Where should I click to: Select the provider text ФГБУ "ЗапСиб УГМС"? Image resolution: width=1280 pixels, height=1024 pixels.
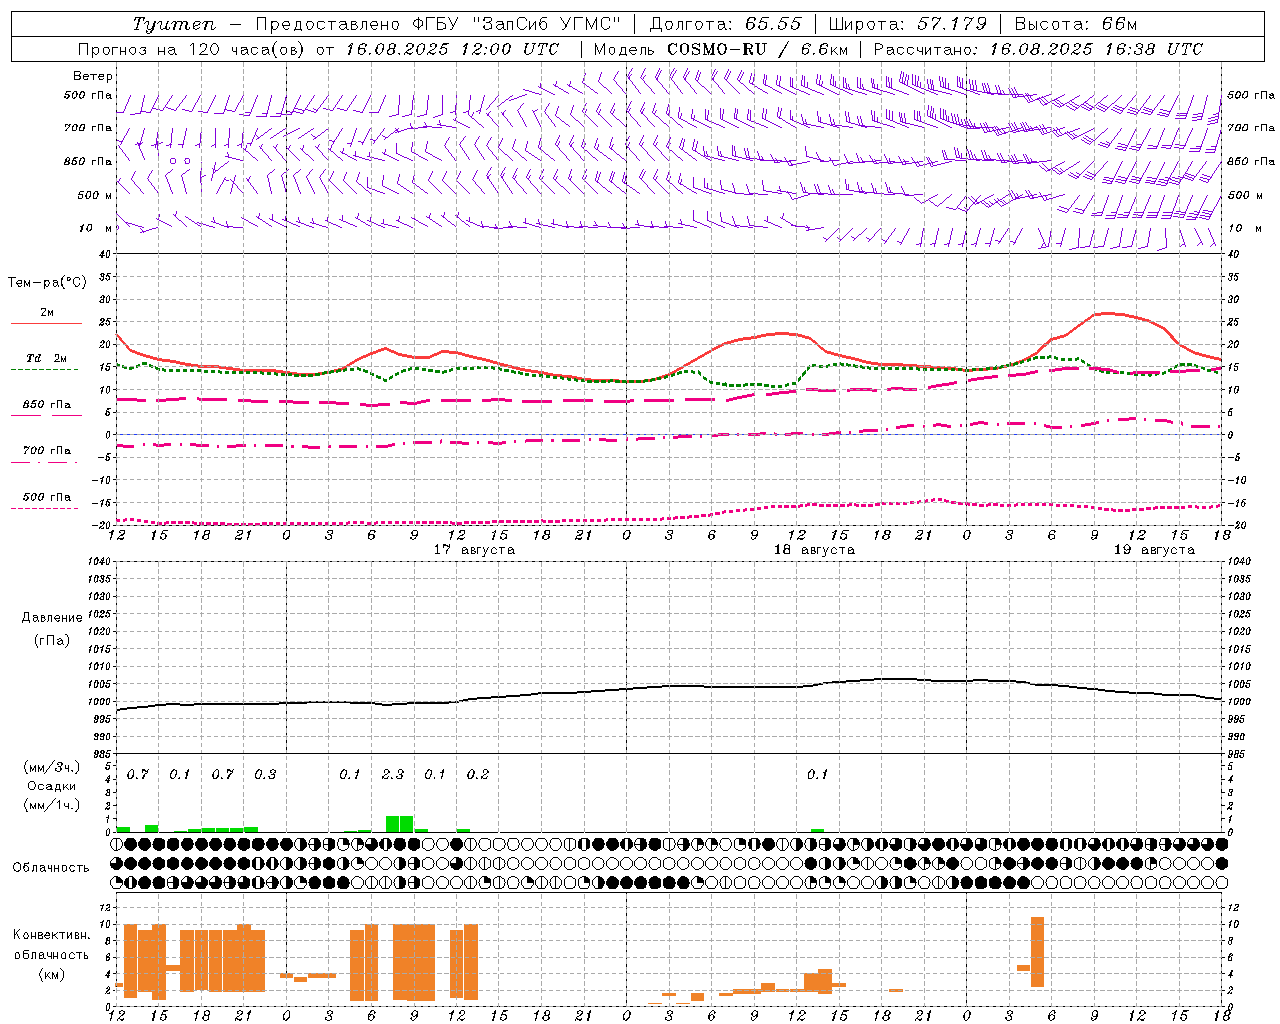[517, 24]
